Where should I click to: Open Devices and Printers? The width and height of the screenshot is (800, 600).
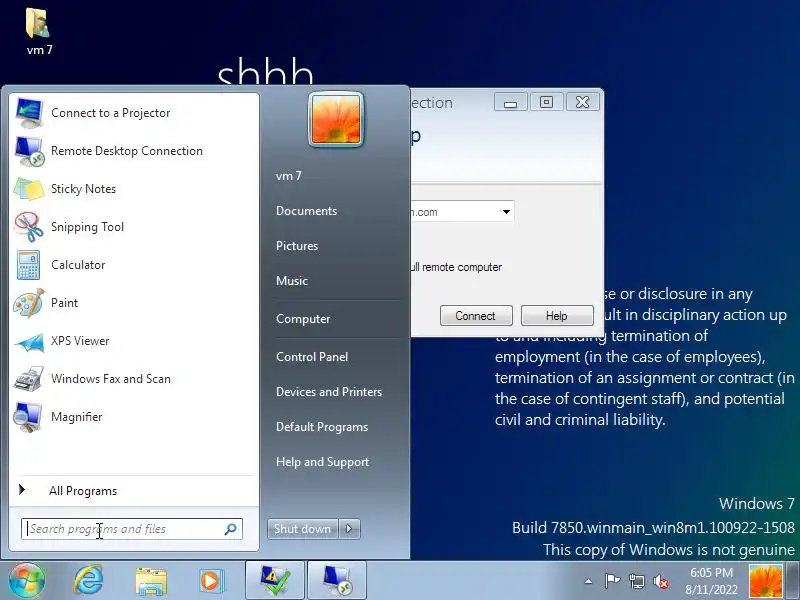click(x=329, y=392)
